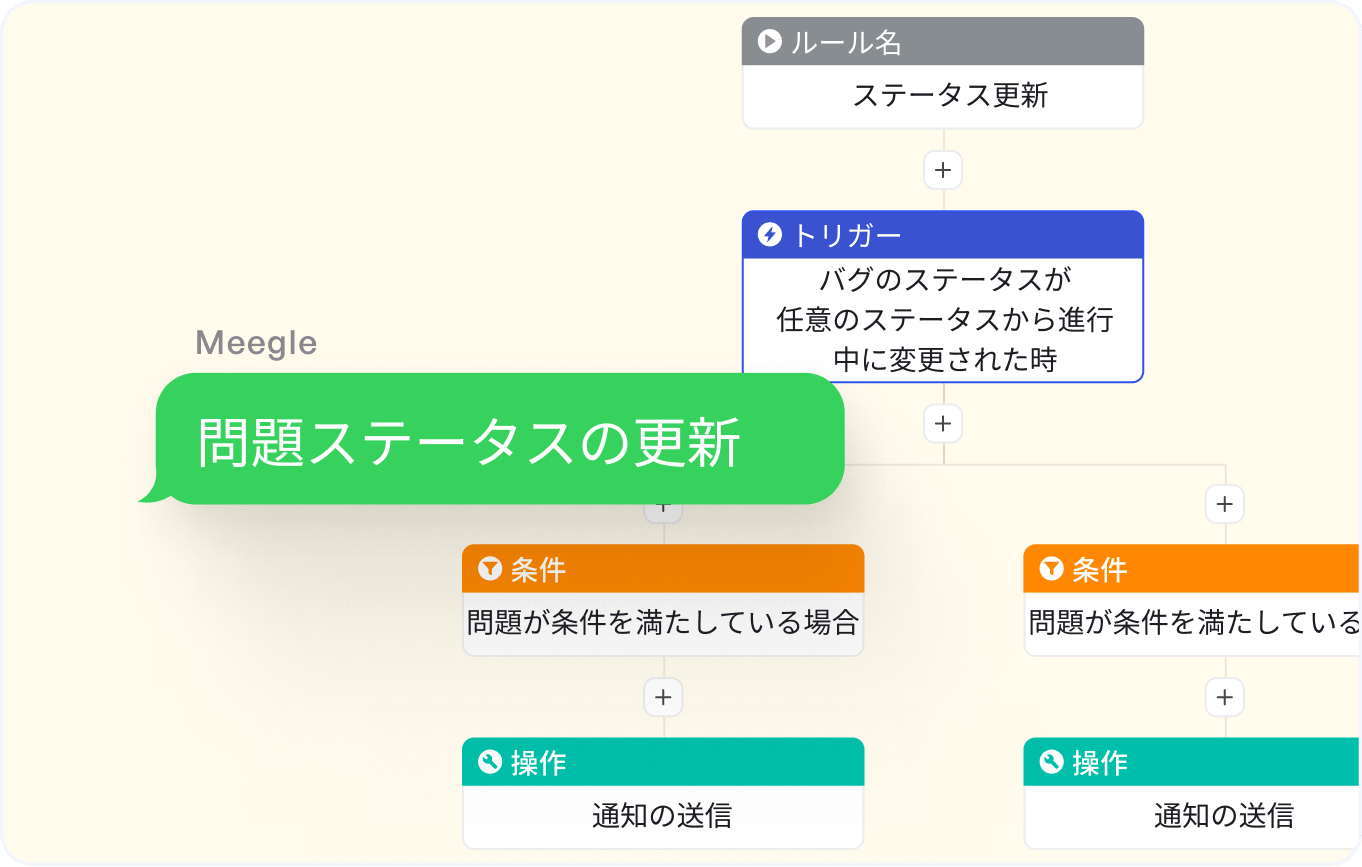Viewport: 1362px width, 867px height.
Task: Click the funnel icon in the right 条件 header
Action: click(x=1051, y=569)
